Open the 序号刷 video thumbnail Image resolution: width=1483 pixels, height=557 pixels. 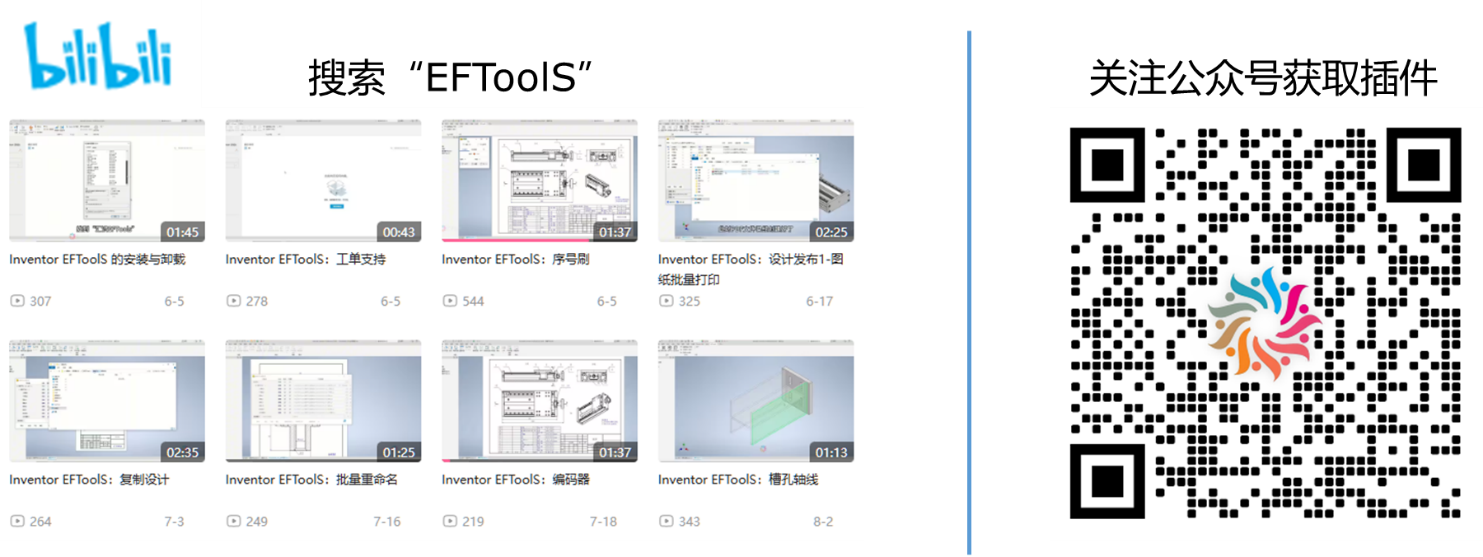coord(539,181)
